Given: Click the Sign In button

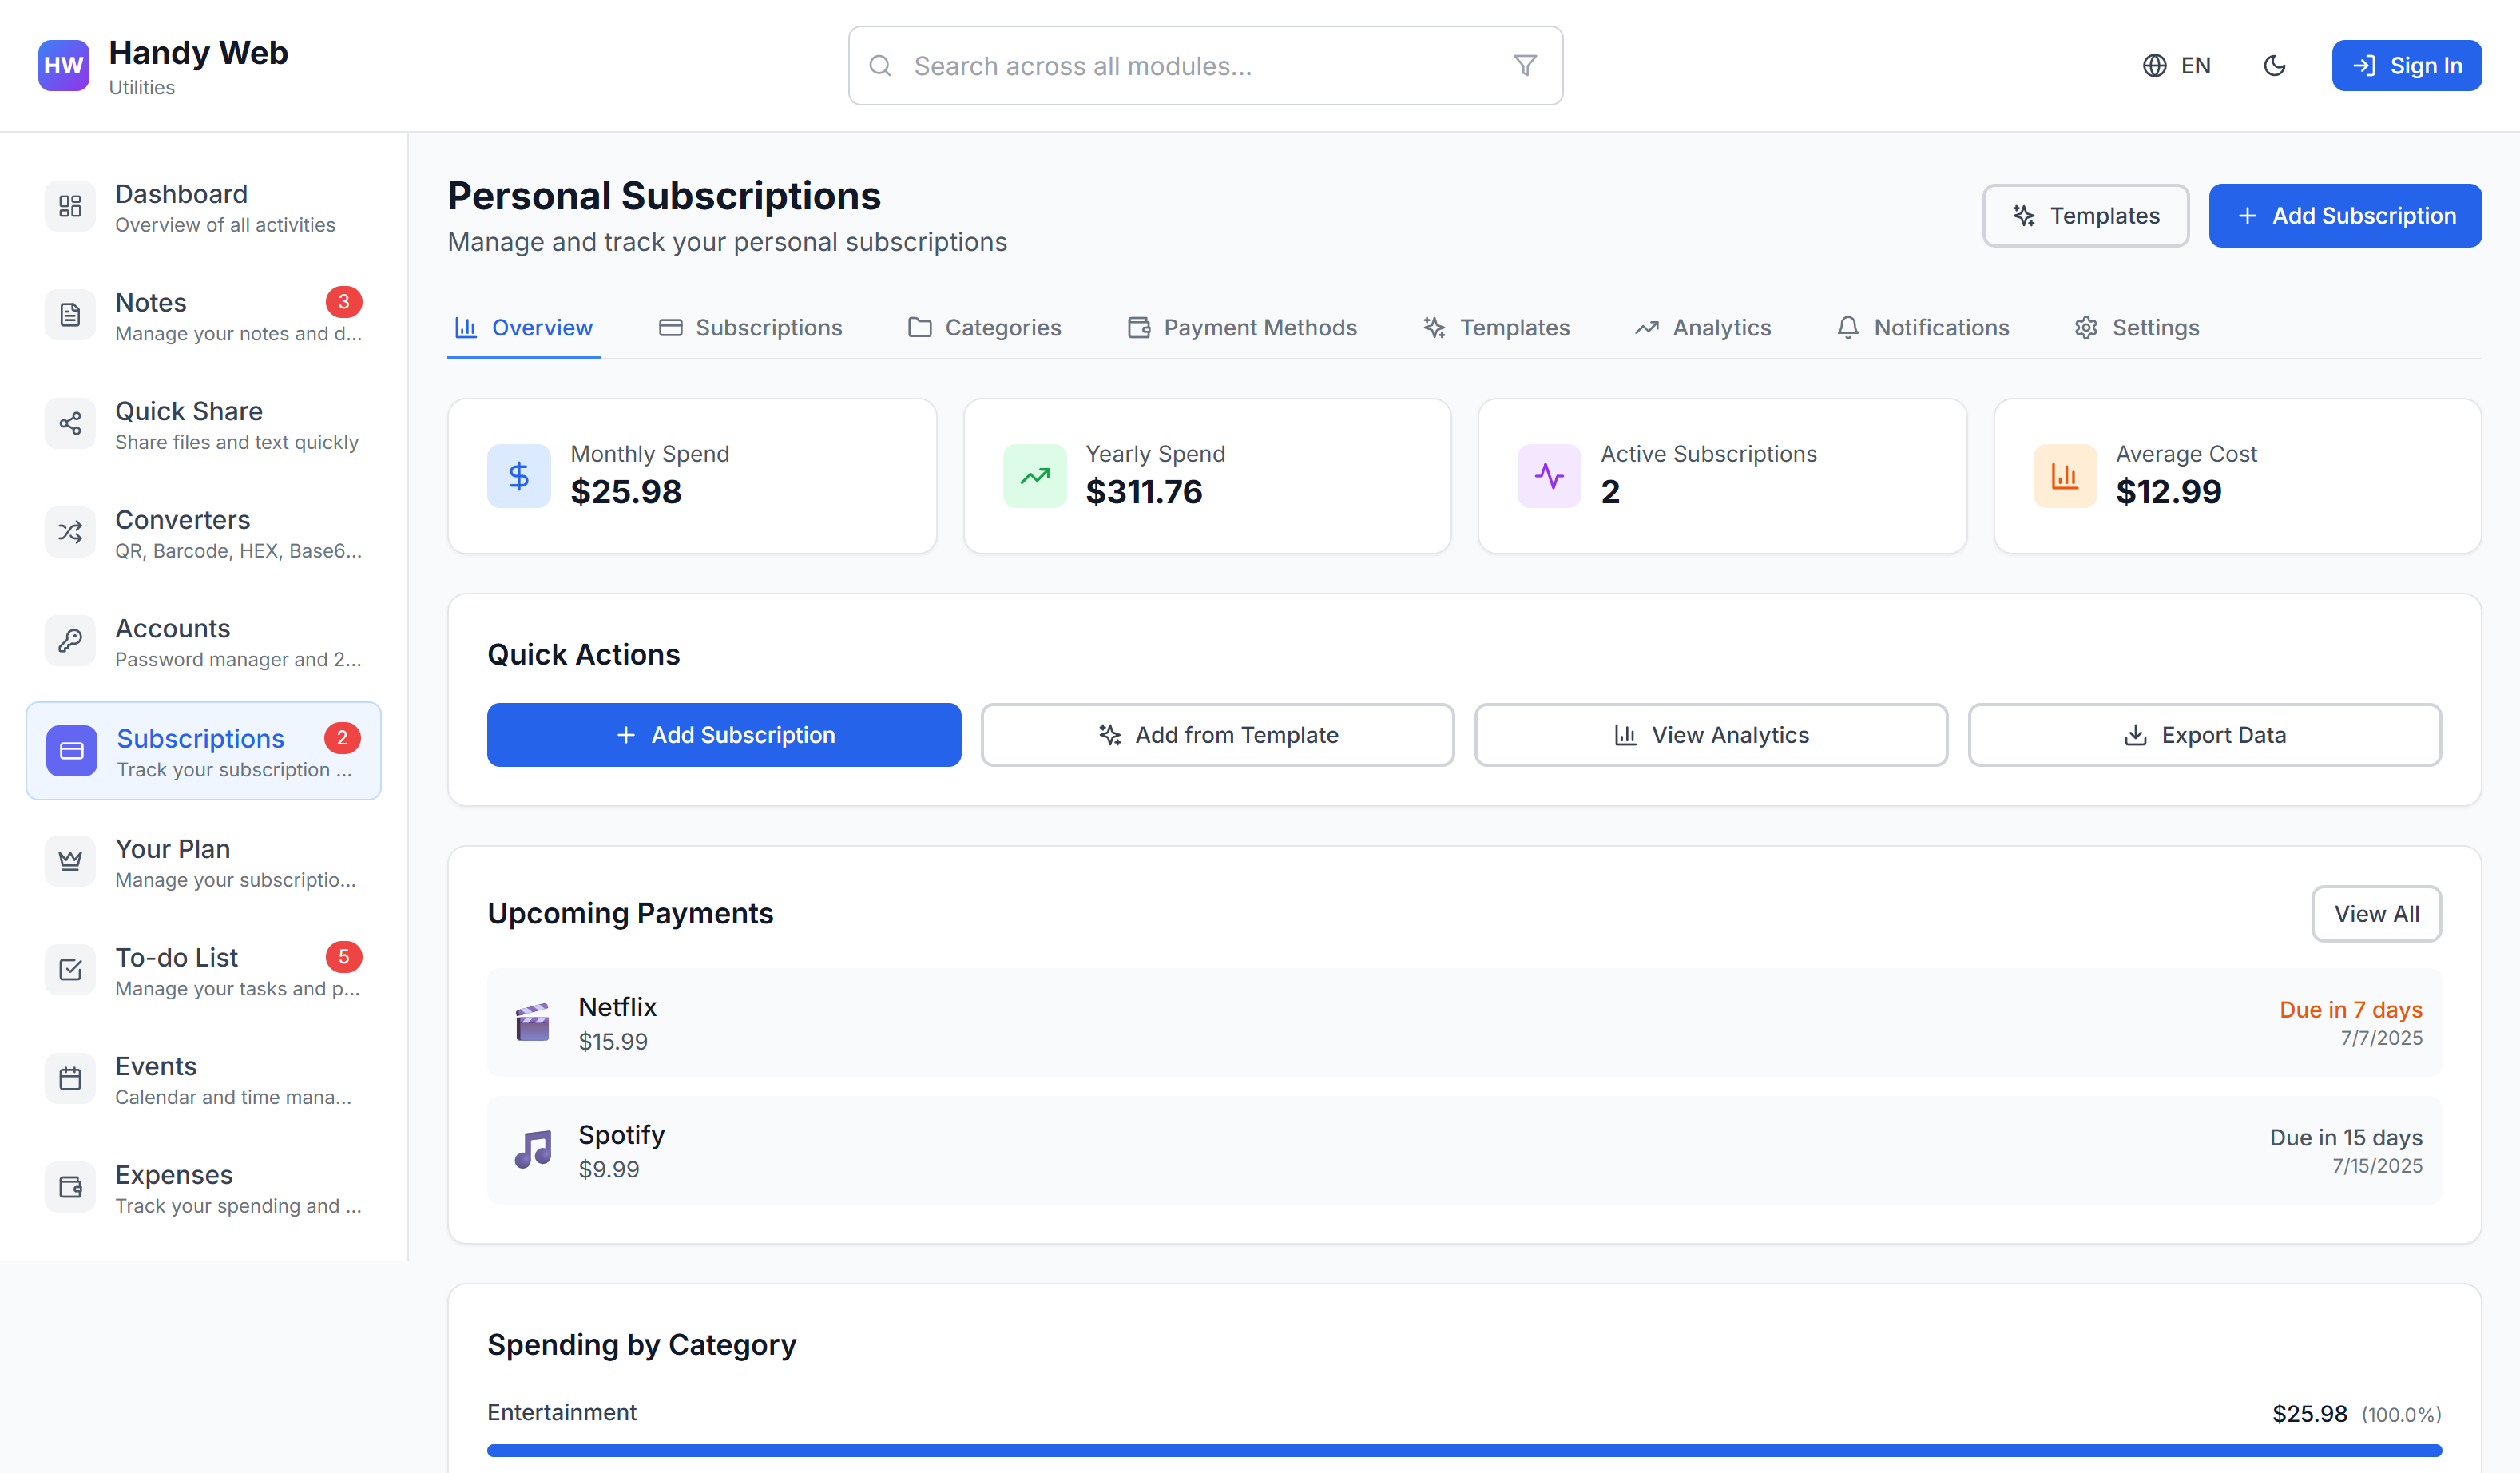Looking at the screenshot, I should [x=2406, y=66].
